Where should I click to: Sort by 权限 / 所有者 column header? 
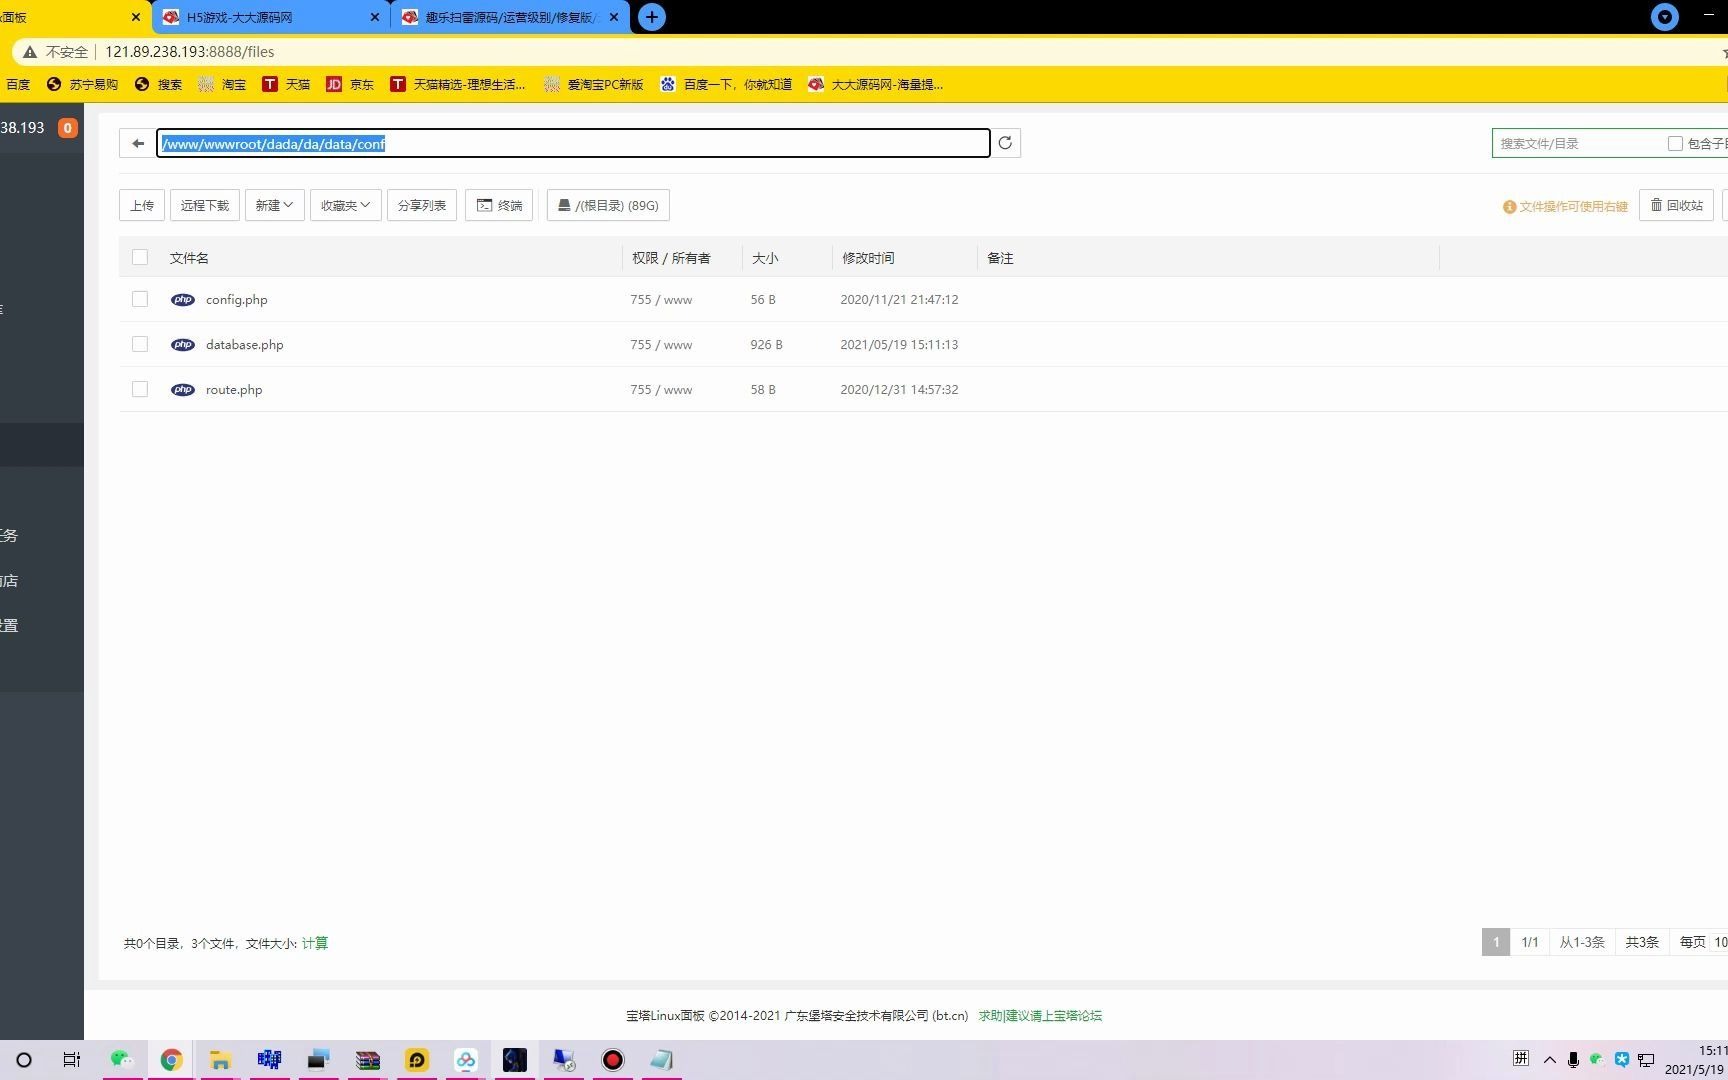pyautogui.click(x=671, y=258)
